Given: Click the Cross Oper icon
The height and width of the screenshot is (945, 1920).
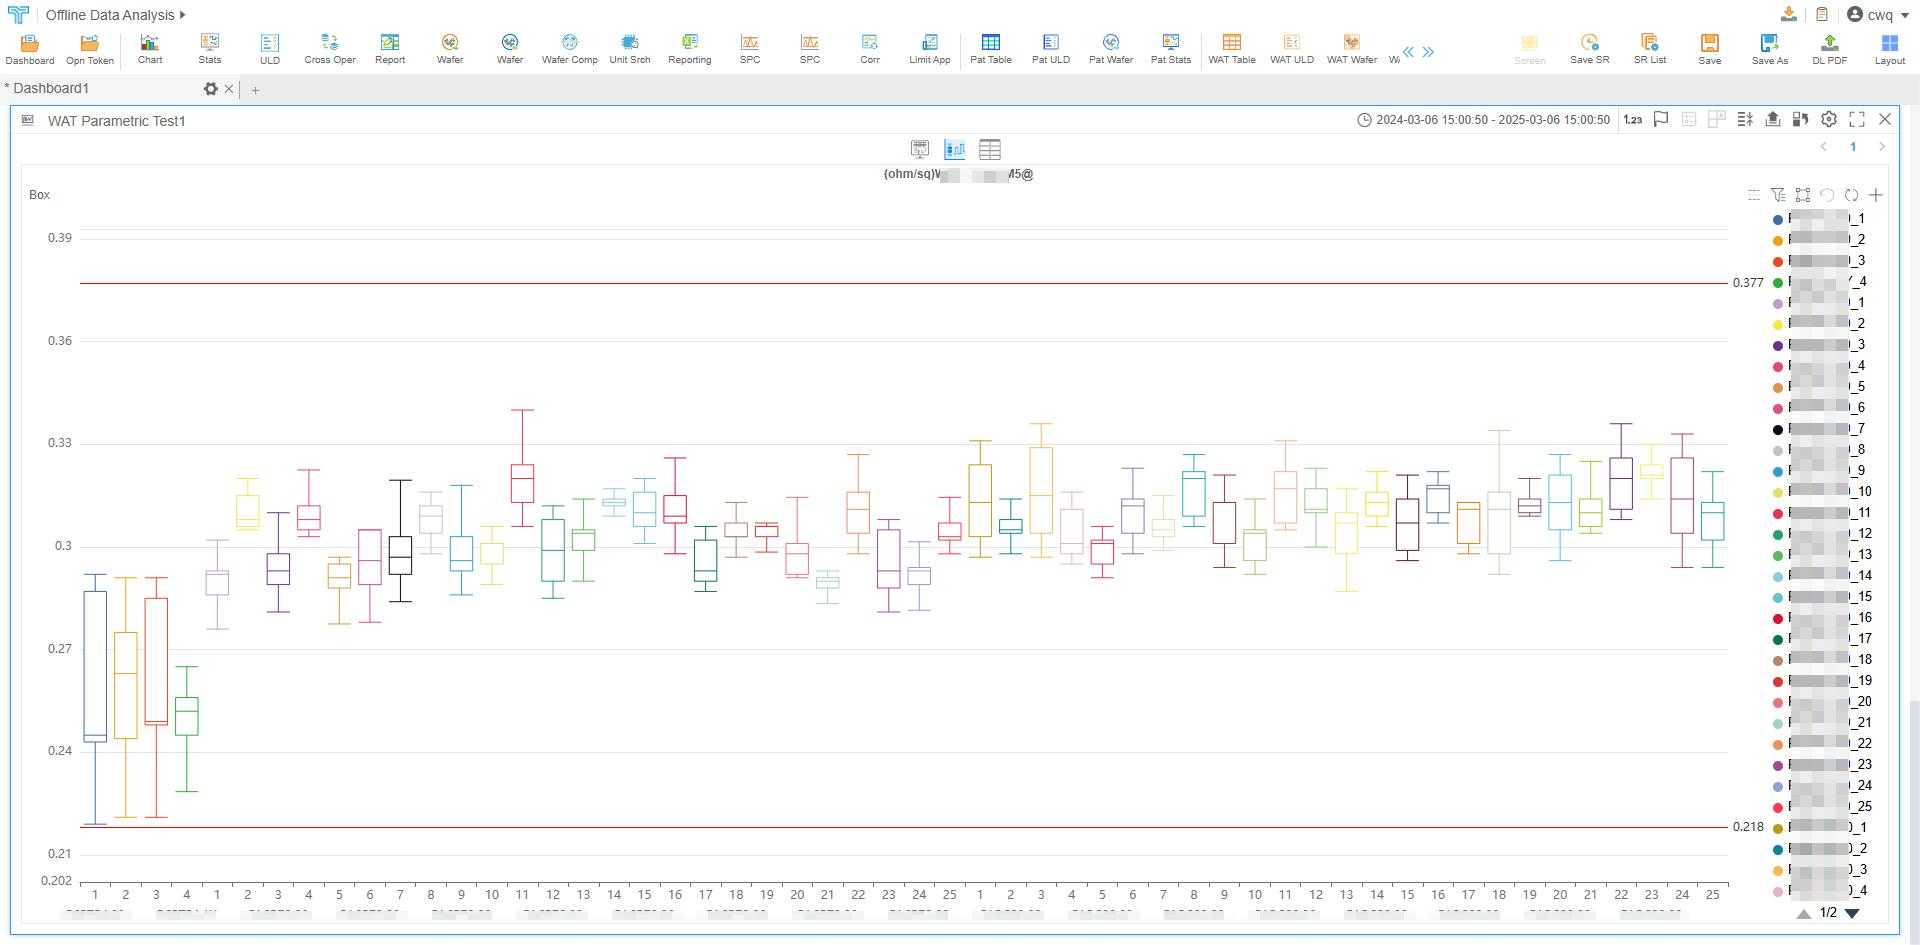Looking at the screenshot, I should point(330,47).
